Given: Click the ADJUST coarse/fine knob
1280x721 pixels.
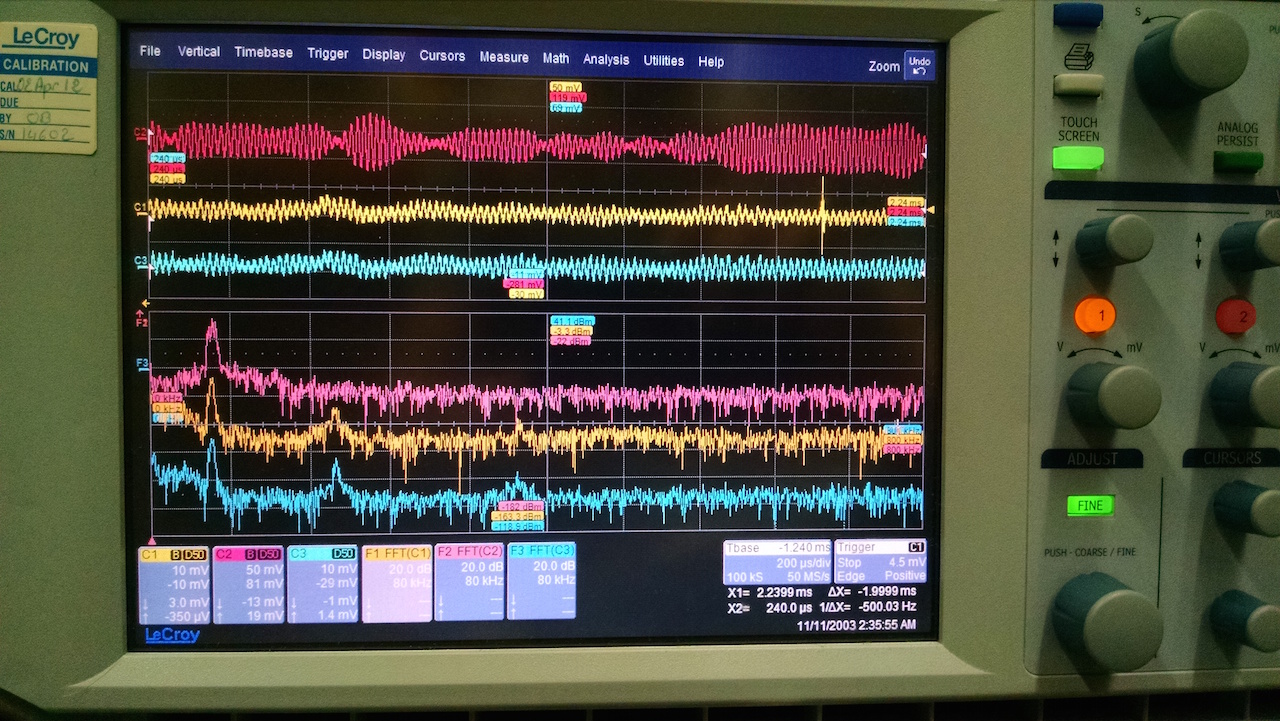Looking at the screenshot, I should 1106,621.
